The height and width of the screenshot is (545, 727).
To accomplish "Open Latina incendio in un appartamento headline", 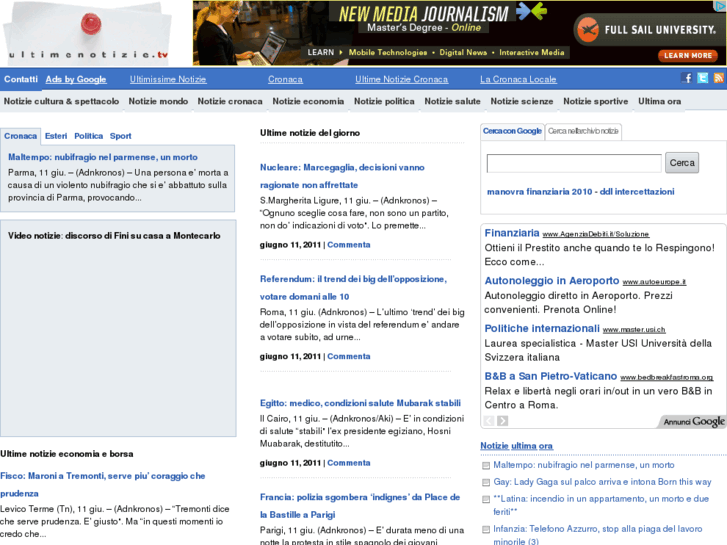I will 601,505.
